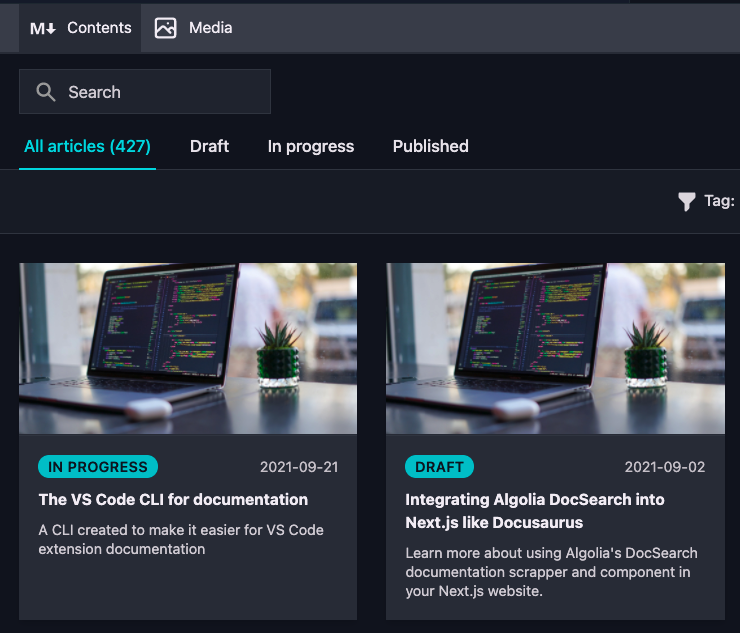Click the magnifying glass search icon

click(45, 92)
